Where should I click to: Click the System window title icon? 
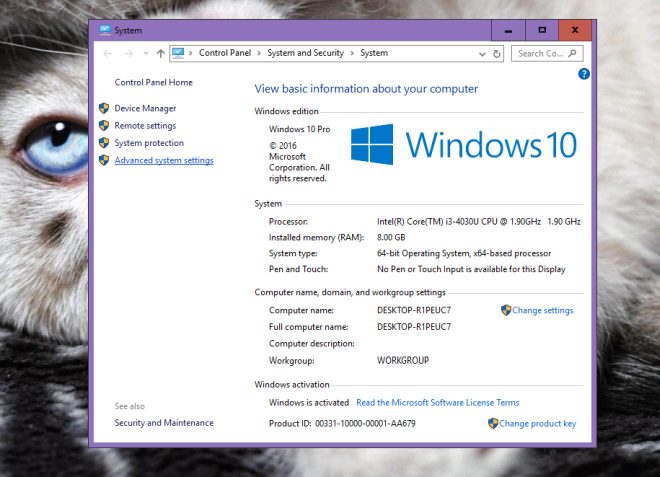pos(105,30)
